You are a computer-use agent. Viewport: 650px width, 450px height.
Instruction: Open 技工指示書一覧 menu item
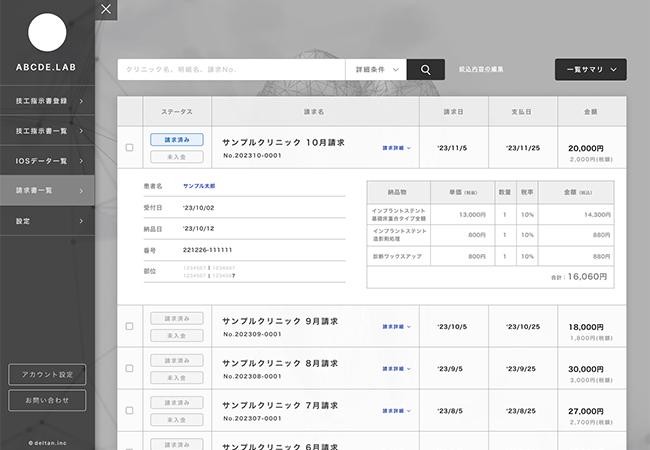point(47,131)
